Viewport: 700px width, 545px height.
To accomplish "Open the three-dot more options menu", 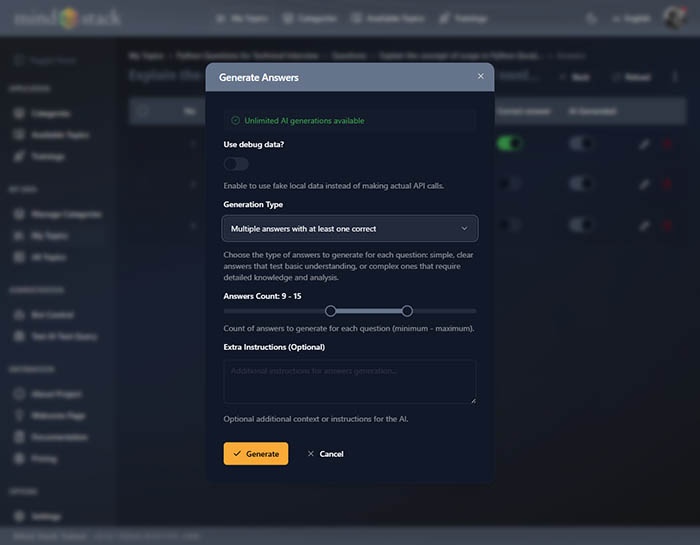I will [675, 77].
